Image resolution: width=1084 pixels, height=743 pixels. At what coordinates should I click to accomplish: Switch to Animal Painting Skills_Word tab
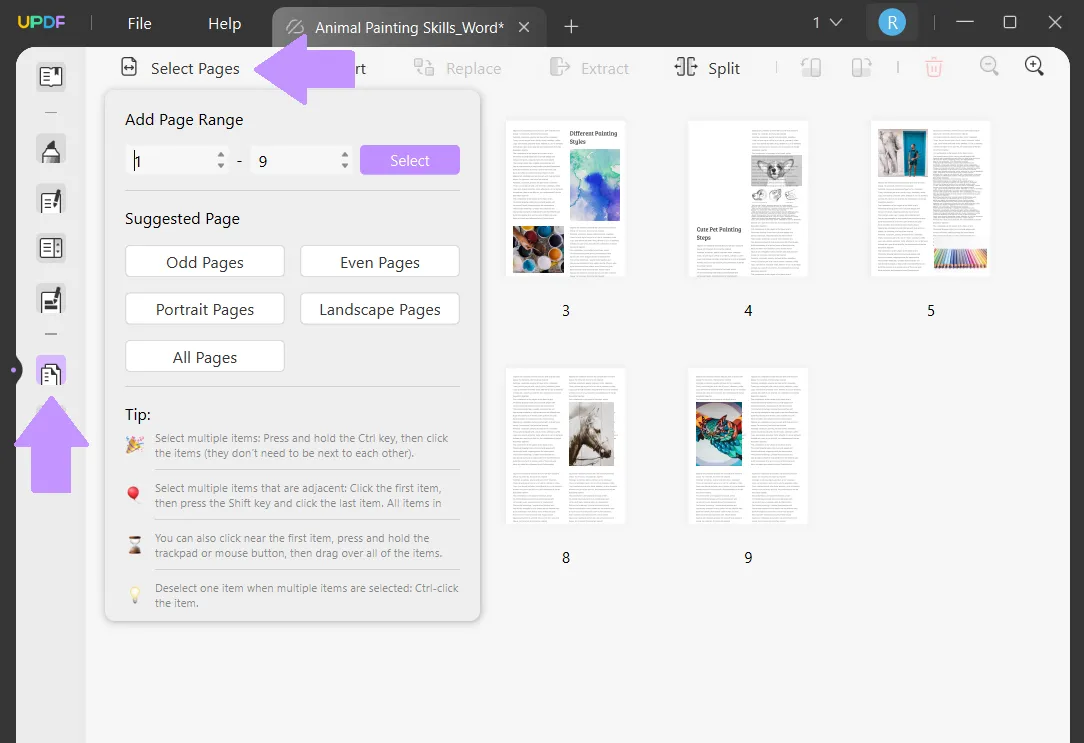point(409,28)
